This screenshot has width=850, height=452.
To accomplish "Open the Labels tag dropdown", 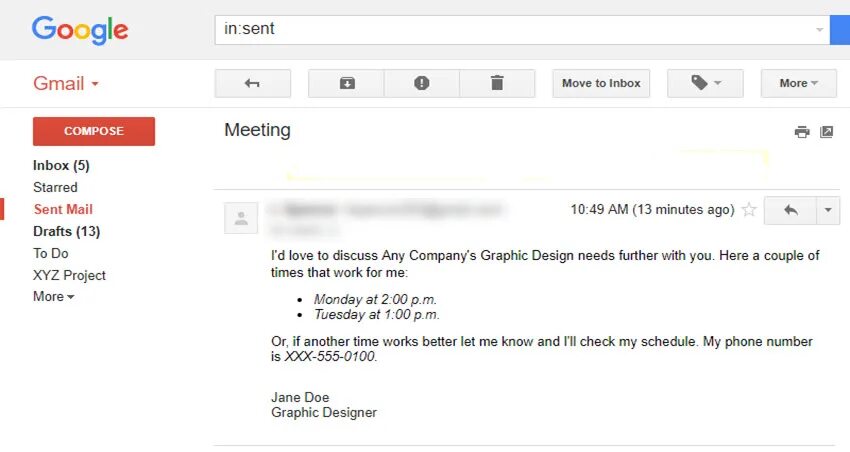I will pos(705,83).
